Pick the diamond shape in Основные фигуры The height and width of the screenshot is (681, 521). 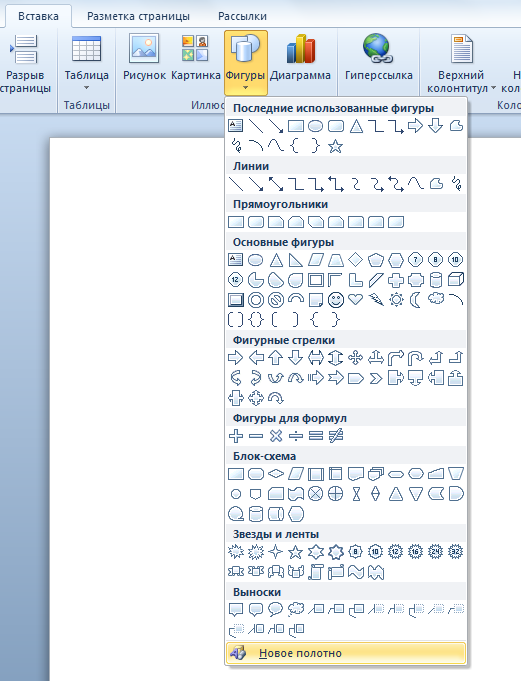tap(356, 260)
